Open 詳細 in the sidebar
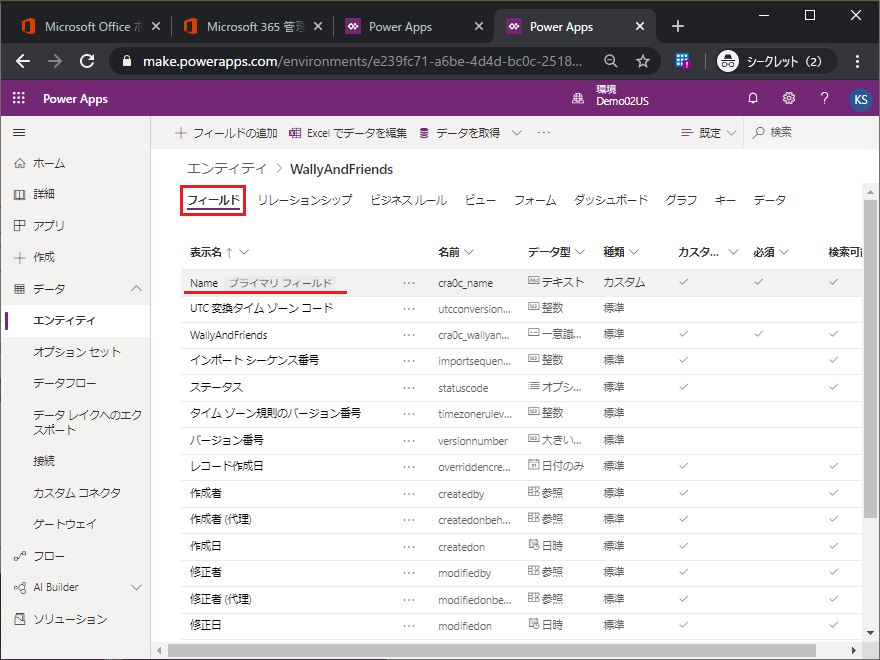 tap(43, 194)
